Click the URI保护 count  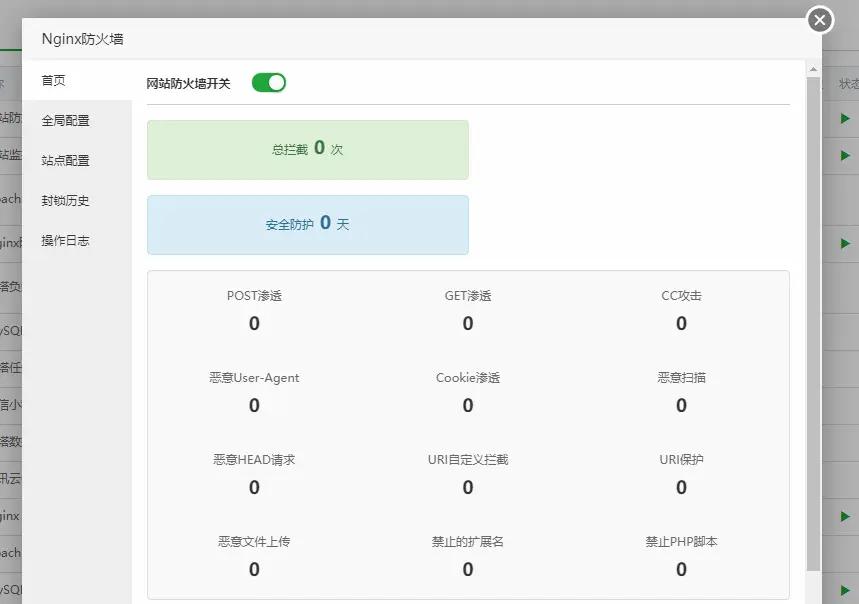tap(681, 487)
